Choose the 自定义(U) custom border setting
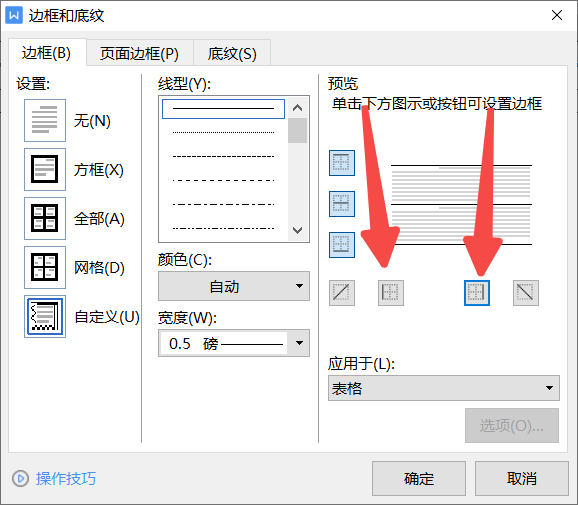The width and height of the screenshot is (578, 505). [x=45, y=316]
